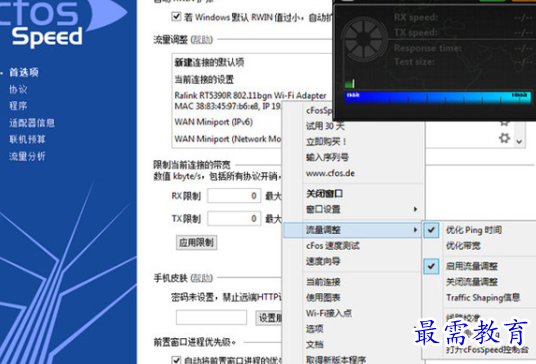The image size is (536, 364).
Task: Open 流量分析 in the sidebar
Action: (x=27, y=157)
